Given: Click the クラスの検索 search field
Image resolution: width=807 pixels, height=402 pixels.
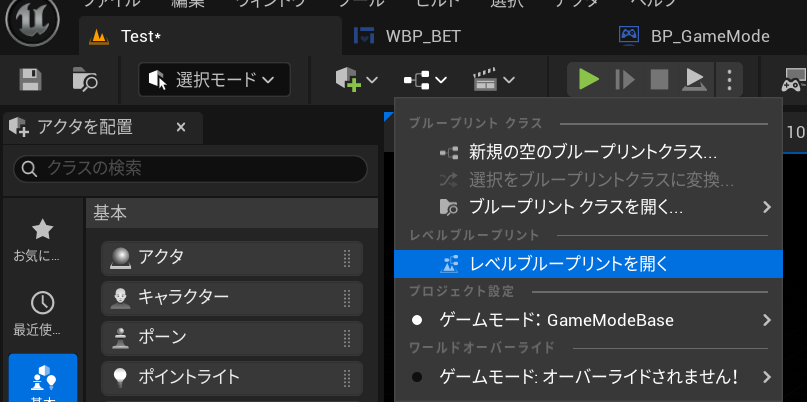Looking at the screenshot, I should pos(195,168).
